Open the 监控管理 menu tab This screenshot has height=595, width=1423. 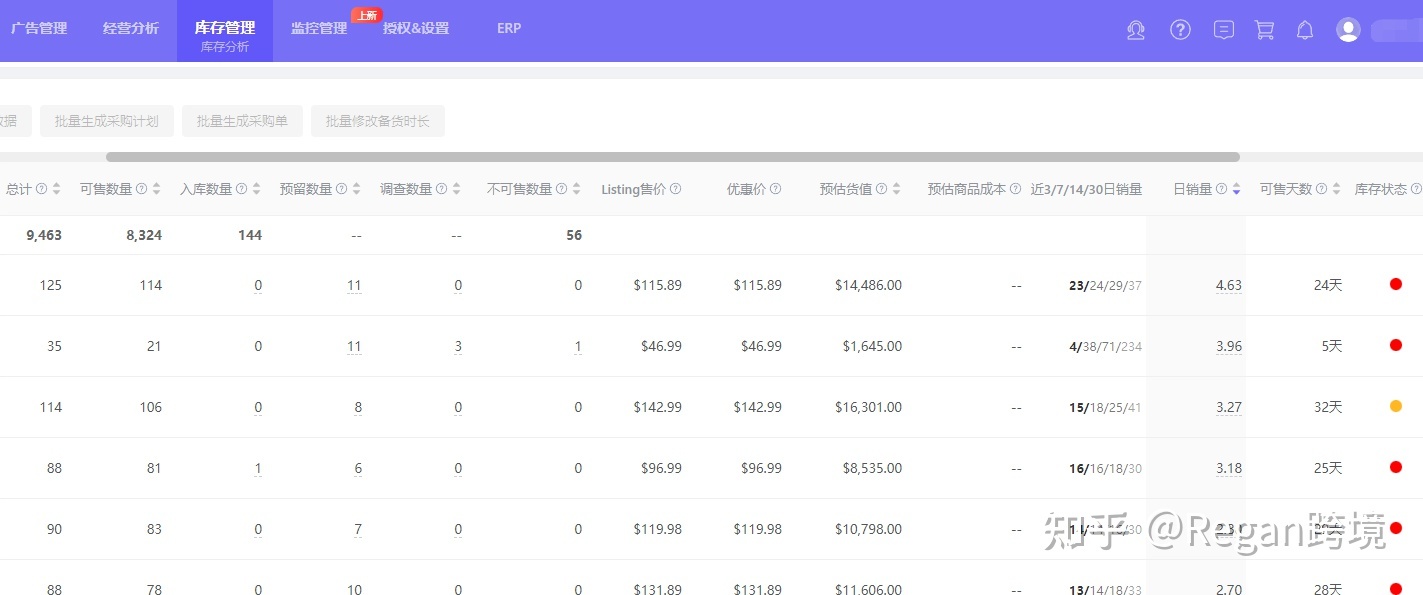(319, 28)
